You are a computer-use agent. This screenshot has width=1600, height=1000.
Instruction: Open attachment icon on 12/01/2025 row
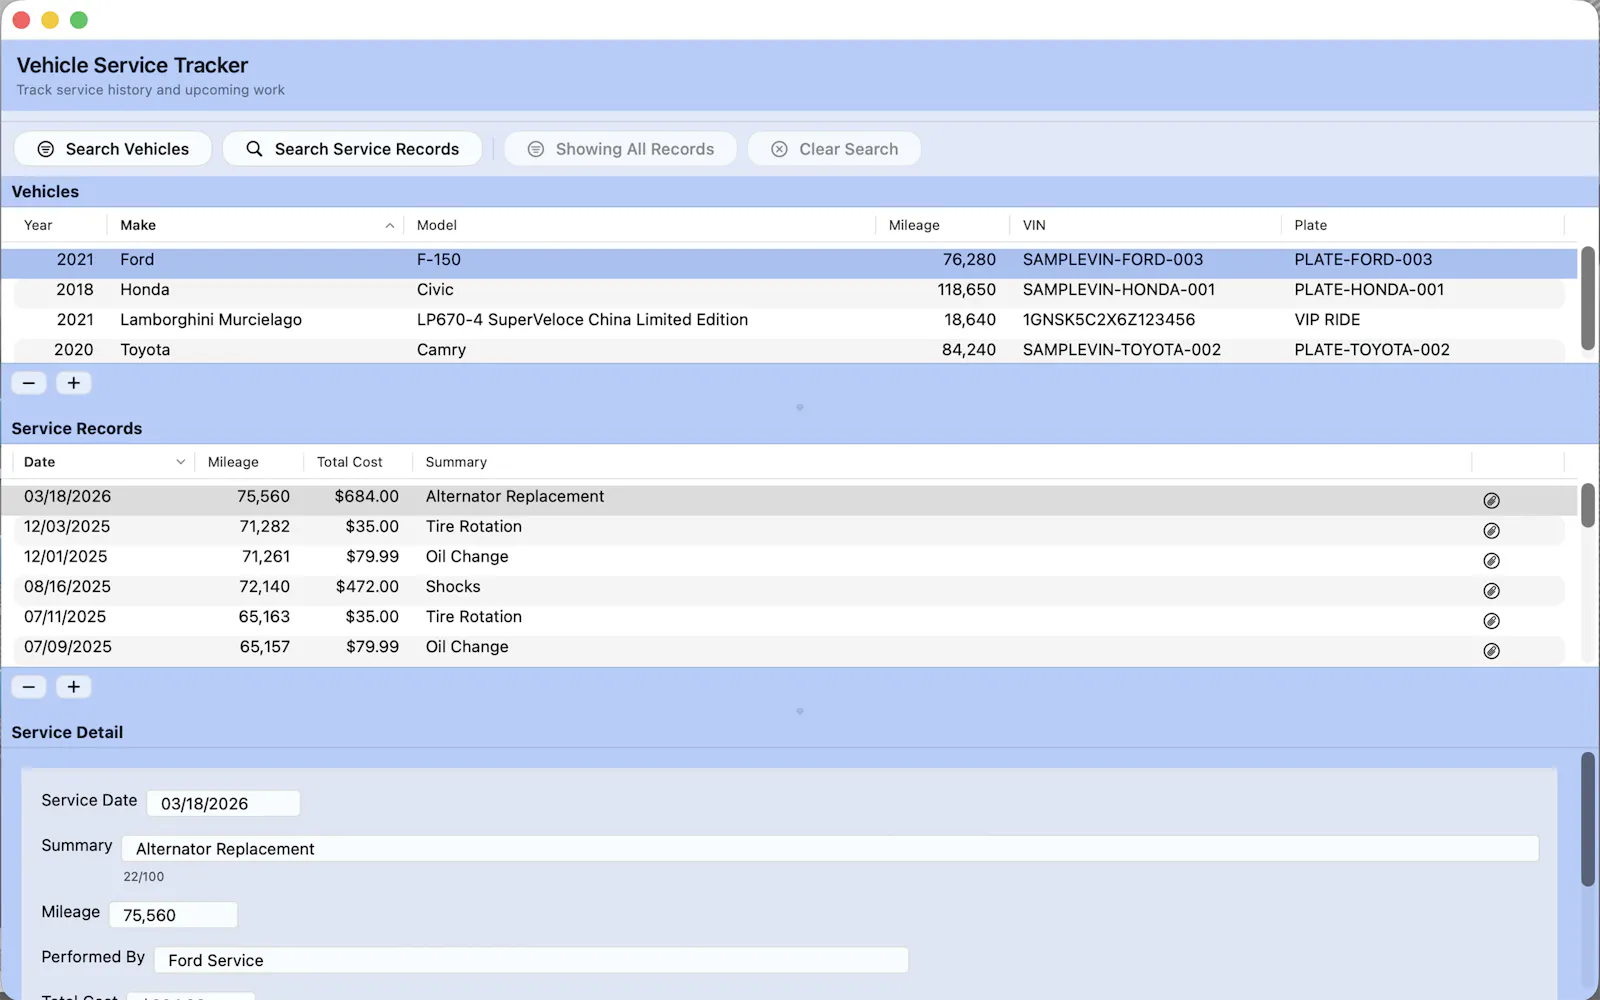coord(1491,561)
